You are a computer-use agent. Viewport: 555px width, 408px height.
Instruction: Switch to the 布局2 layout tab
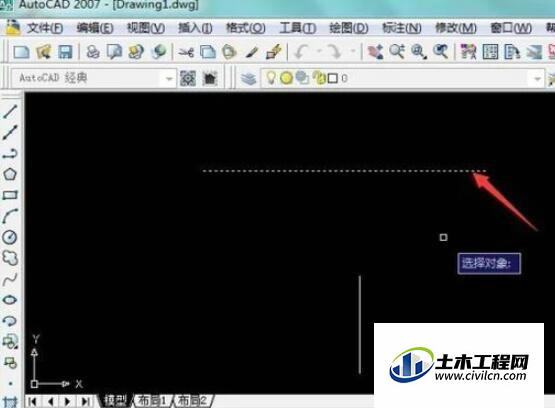(x=193, y=401)
